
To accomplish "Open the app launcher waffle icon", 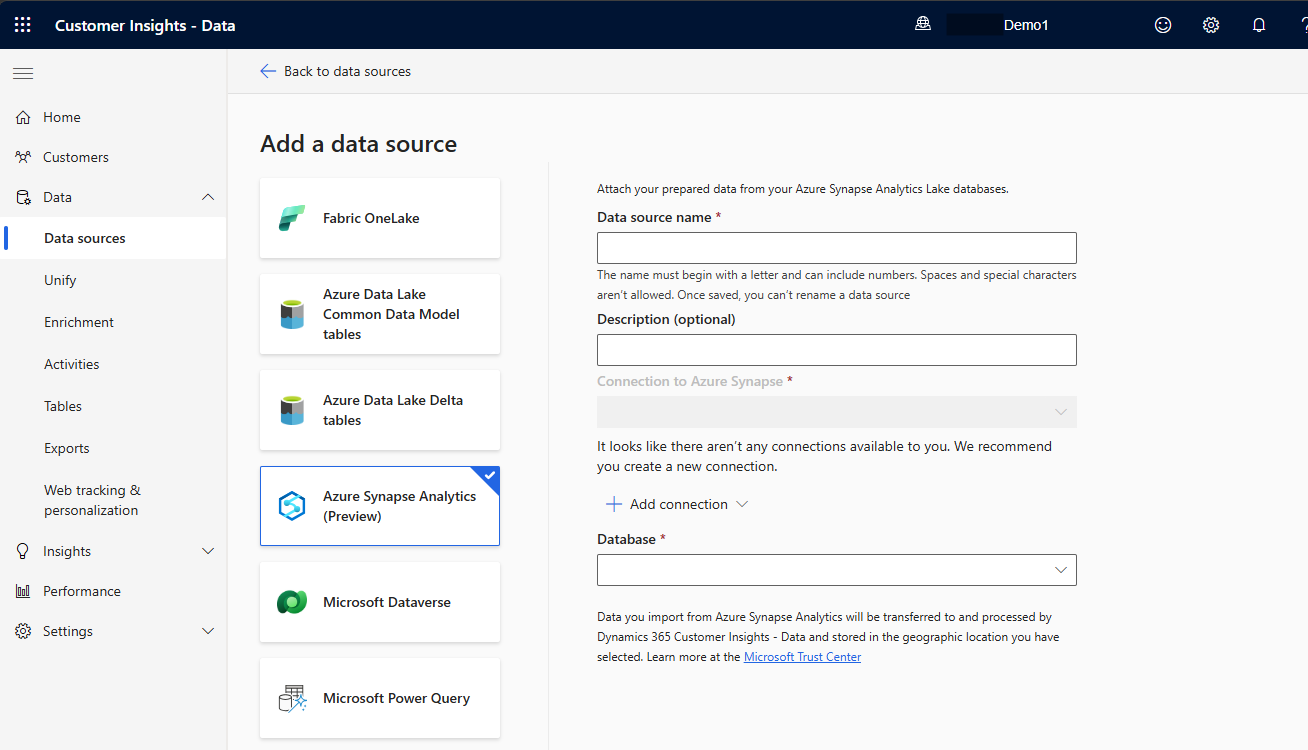I will [x=22, y=25].
